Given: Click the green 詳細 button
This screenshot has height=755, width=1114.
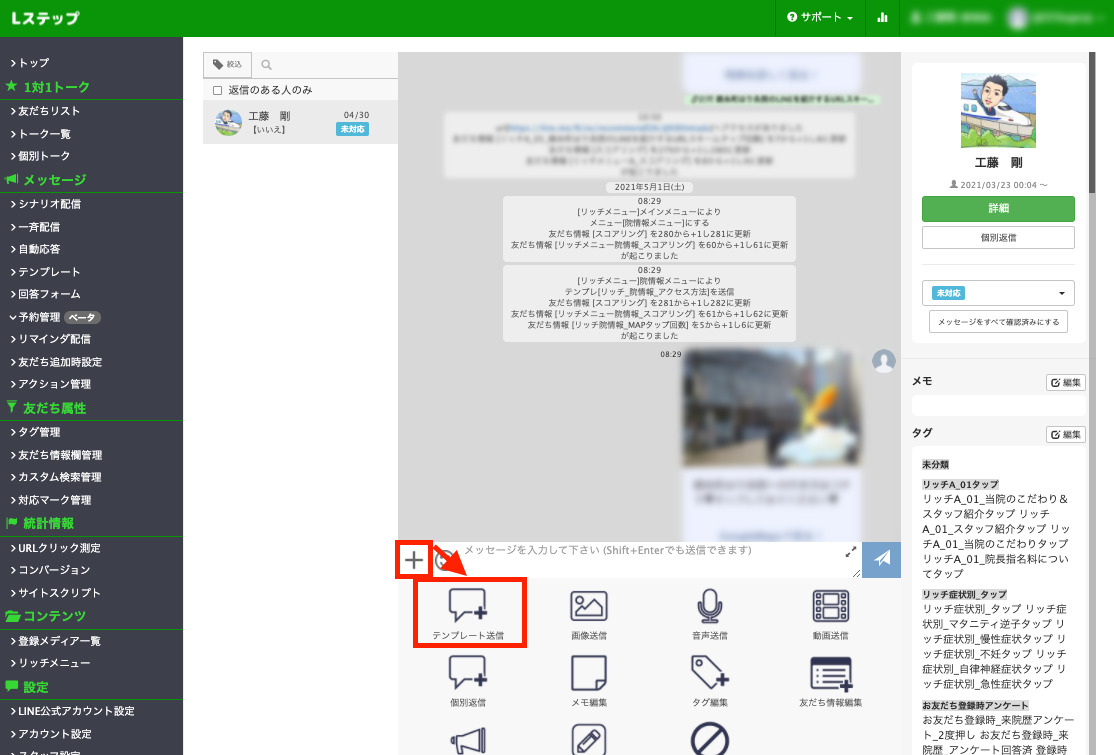Looking at the screenshot, I should point(997,209).
